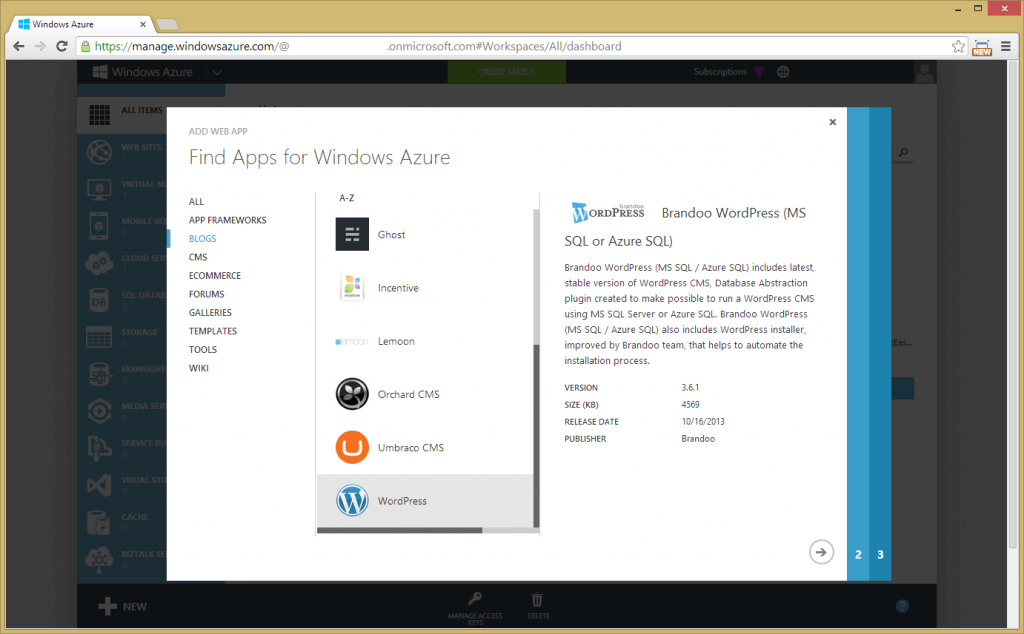This screenshot has height=634, width=1024.
Task: Click the version value 3.6.1
Action: [x=690, y=387]
